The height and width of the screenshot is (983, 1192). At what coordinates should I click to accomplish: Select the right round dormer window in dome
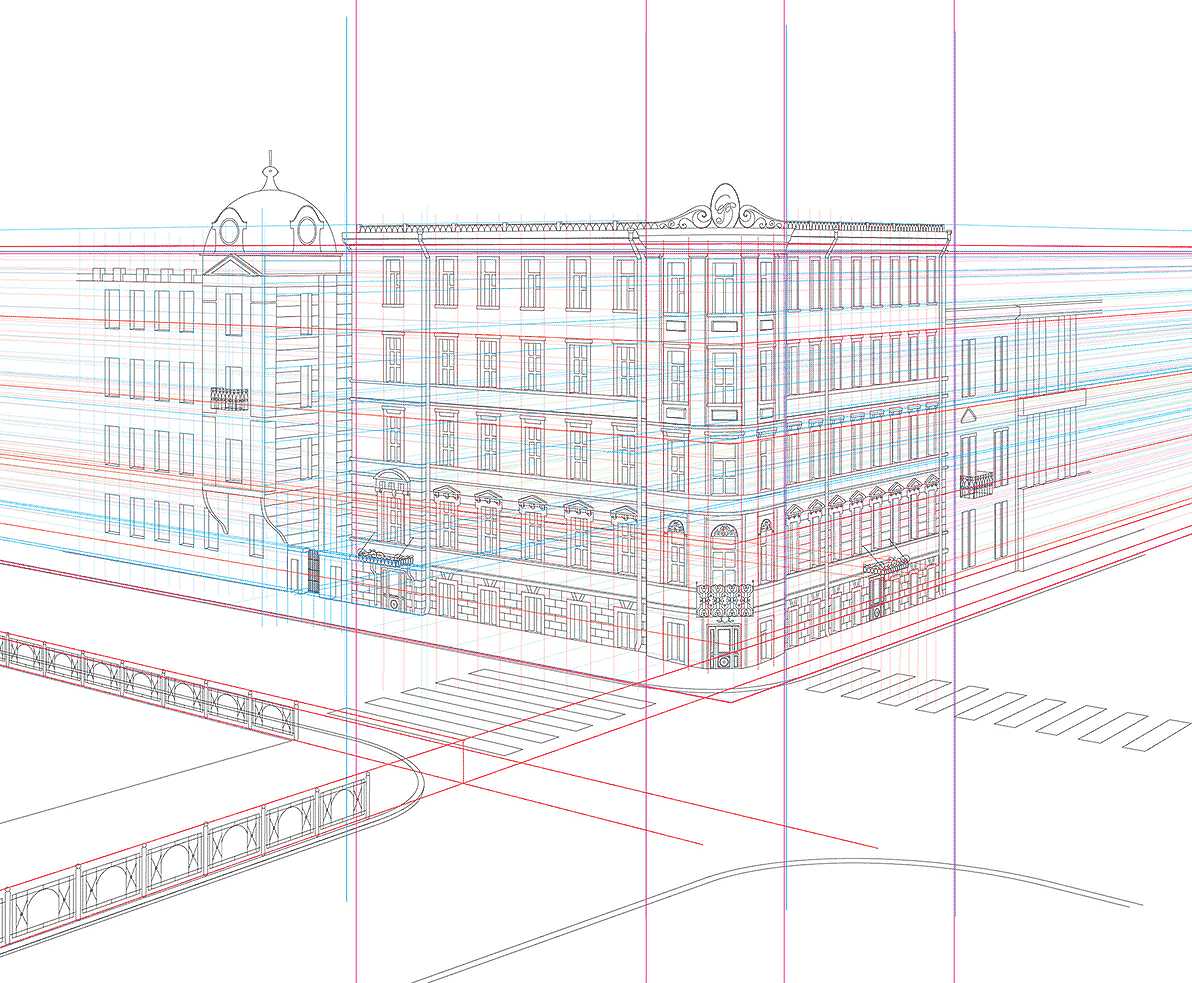307,231
